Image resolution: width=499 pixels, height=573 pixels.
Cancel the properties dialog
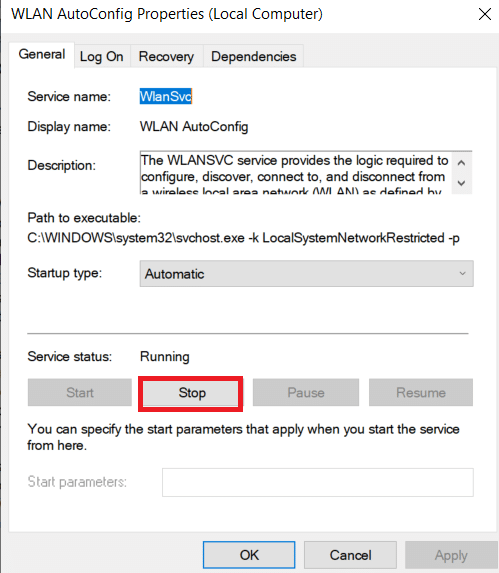click(350, 555)
